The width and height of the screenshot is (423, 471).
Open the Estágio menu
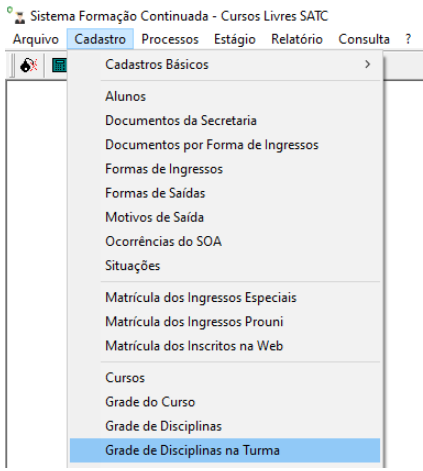235,39
